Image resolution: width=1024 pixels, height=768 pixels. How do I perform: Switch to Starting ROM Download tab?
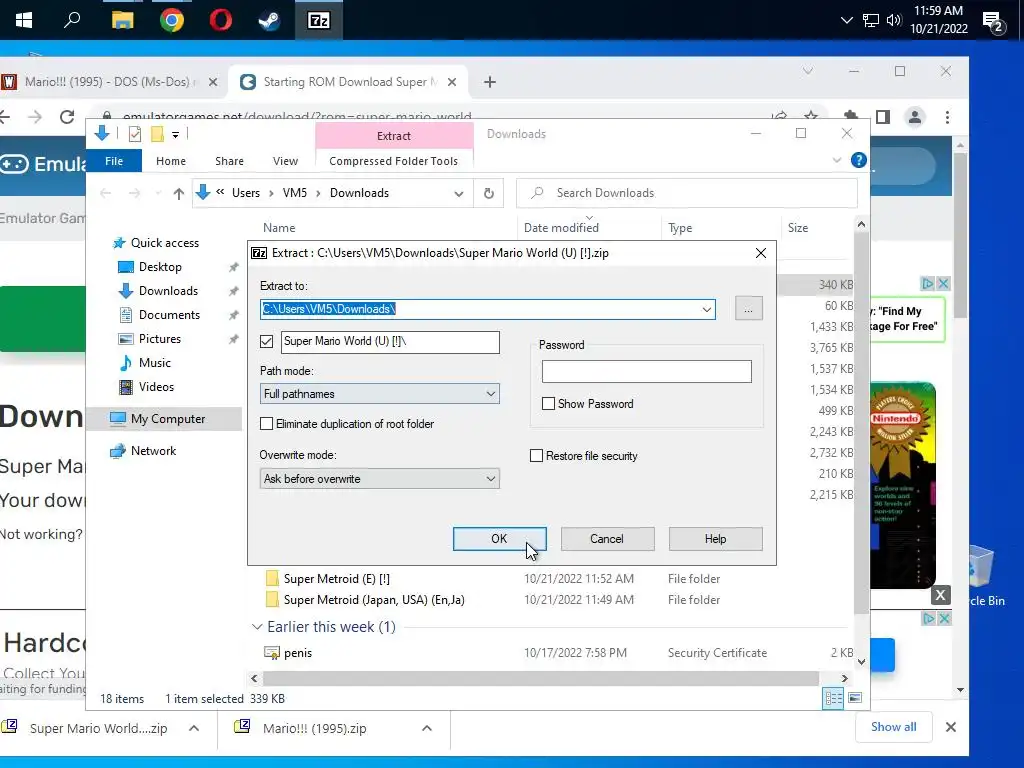pos(349,82)
